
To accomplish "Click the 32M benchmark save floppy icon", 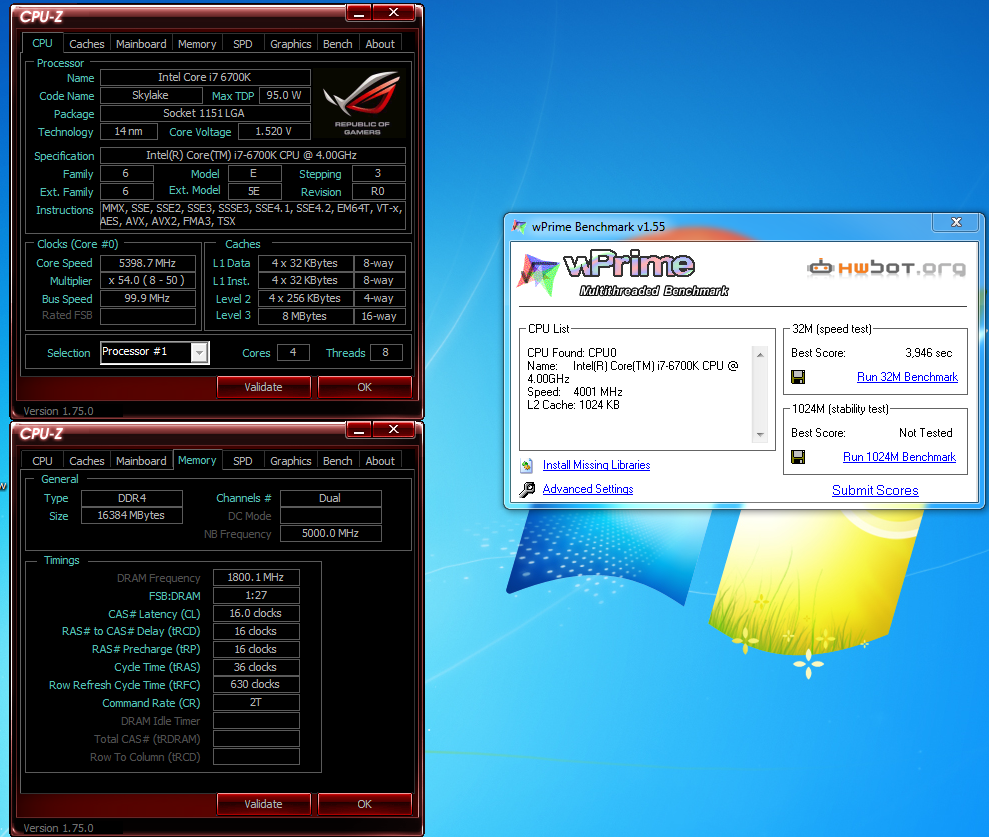I will tap(798, 377).
